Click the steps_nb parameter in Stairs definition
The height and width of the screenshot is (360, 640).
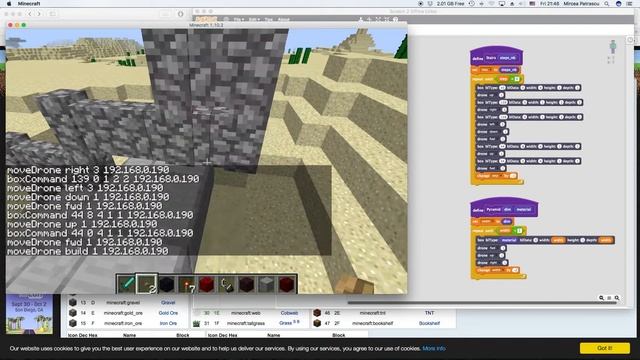point(508,58)
